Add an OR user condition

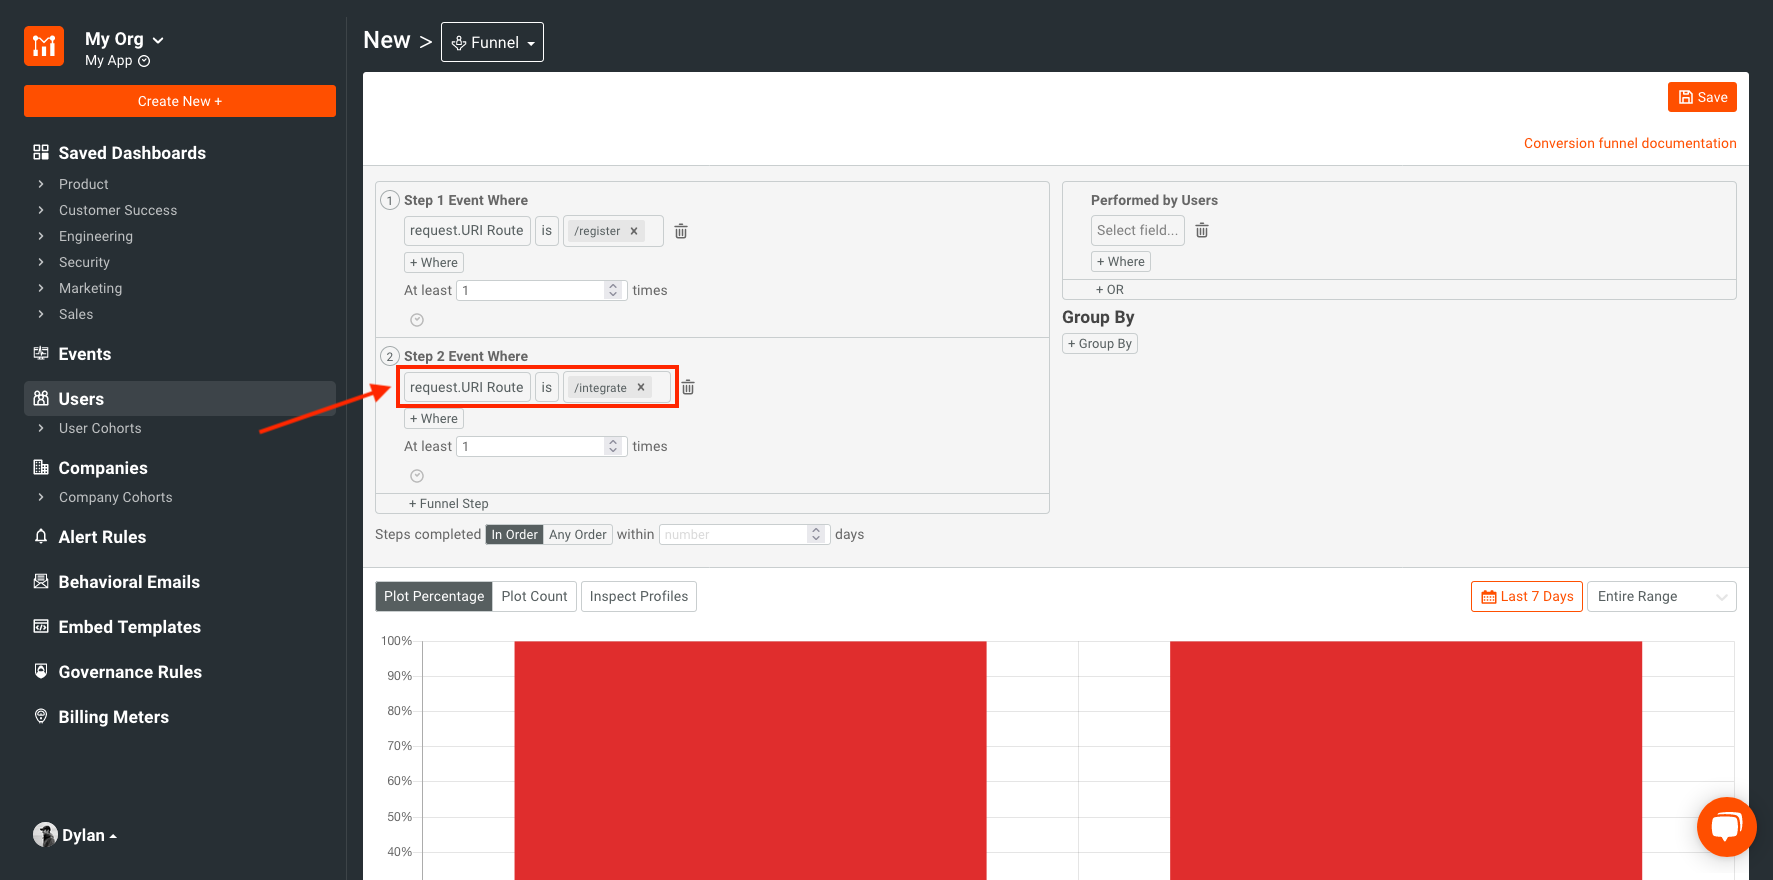pos(1110,289)
